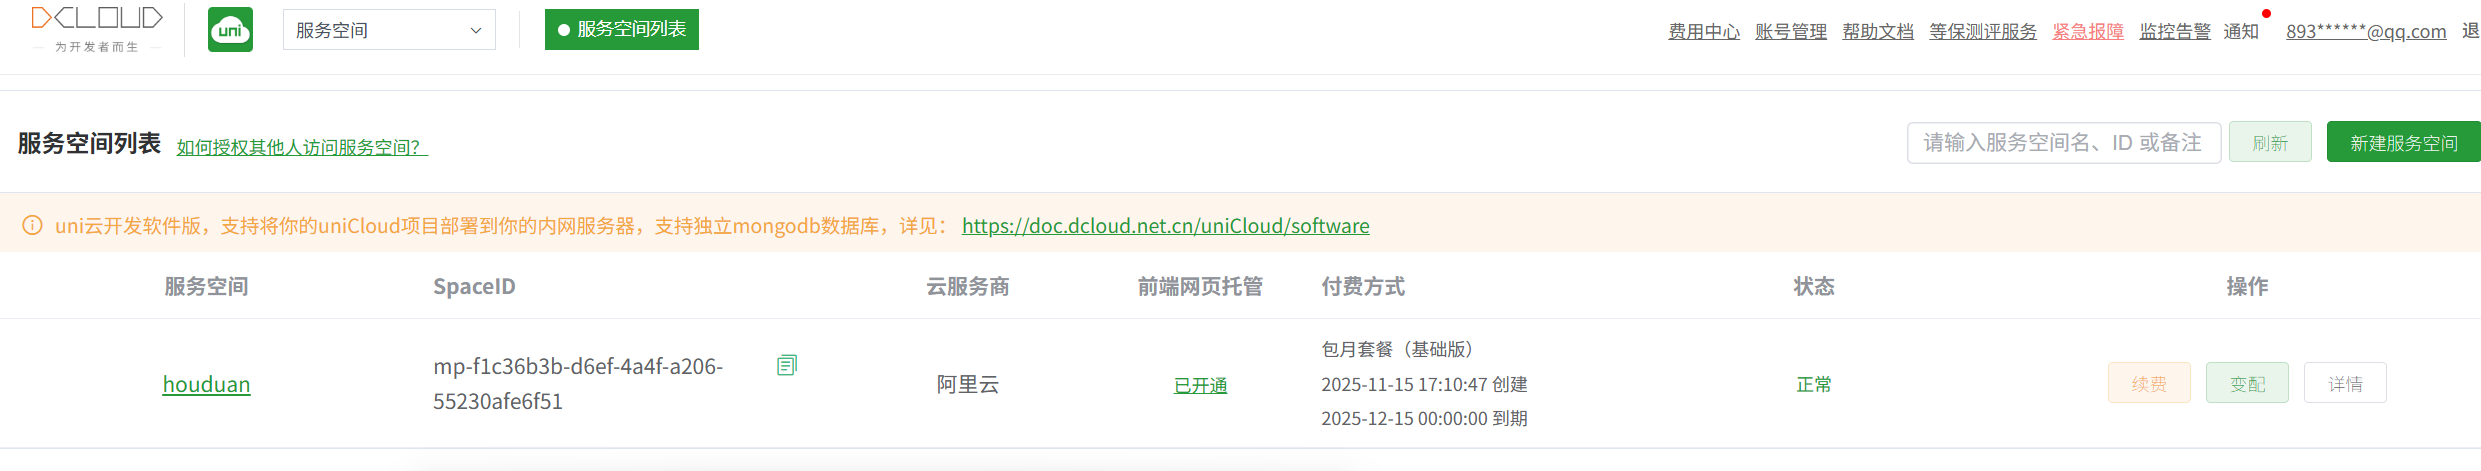Open 费用中心 from top menu
Screen dimensions: 2481x471
pos(1704,31)
